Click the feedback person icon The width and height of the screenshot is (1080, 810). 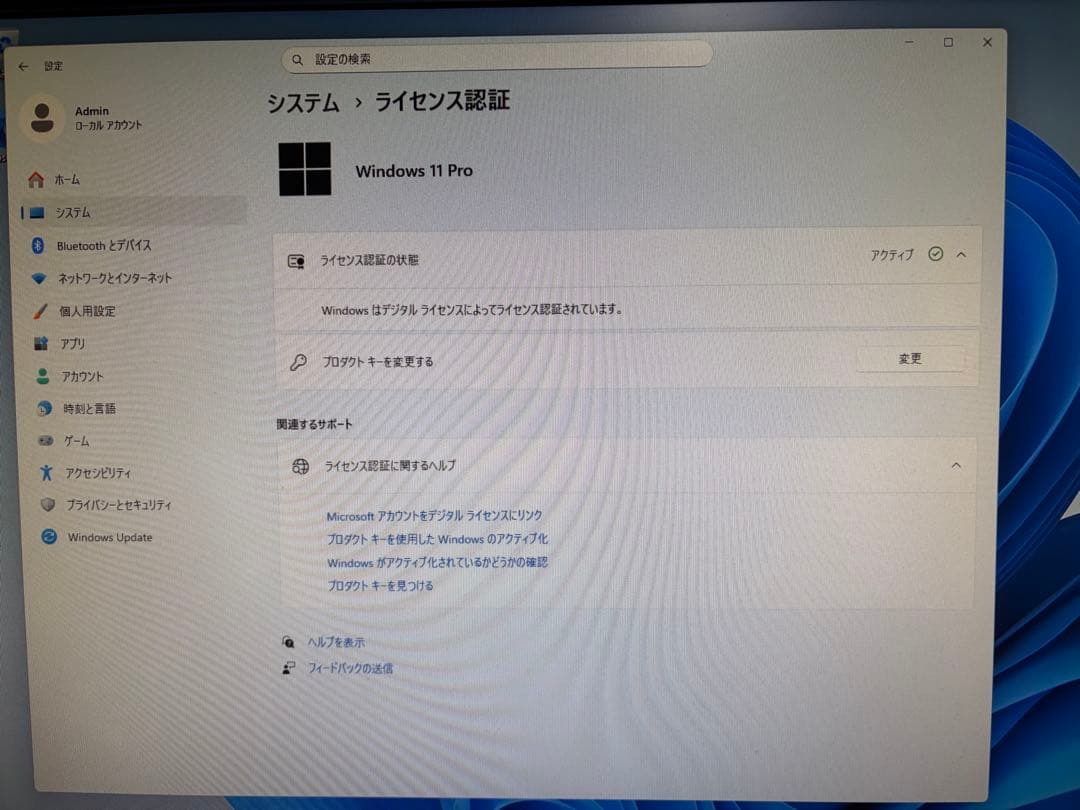[289, 667]
